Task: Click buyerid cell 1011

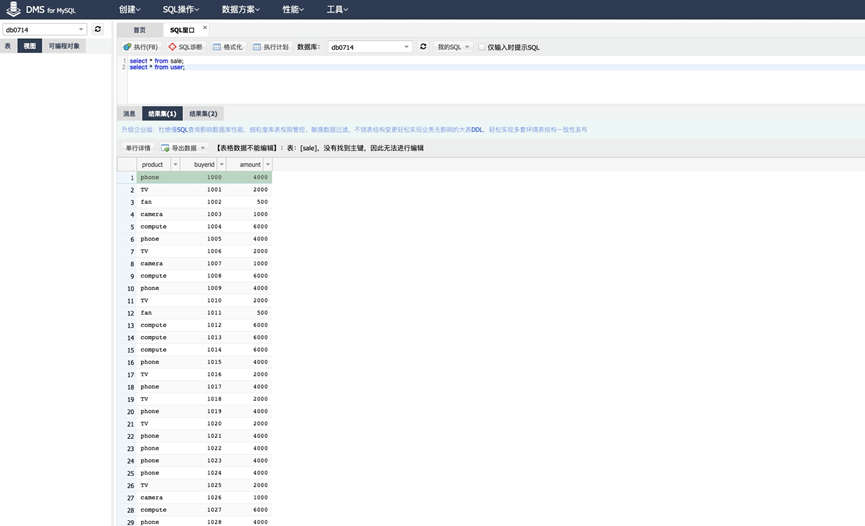Action: tap(203, 312)
